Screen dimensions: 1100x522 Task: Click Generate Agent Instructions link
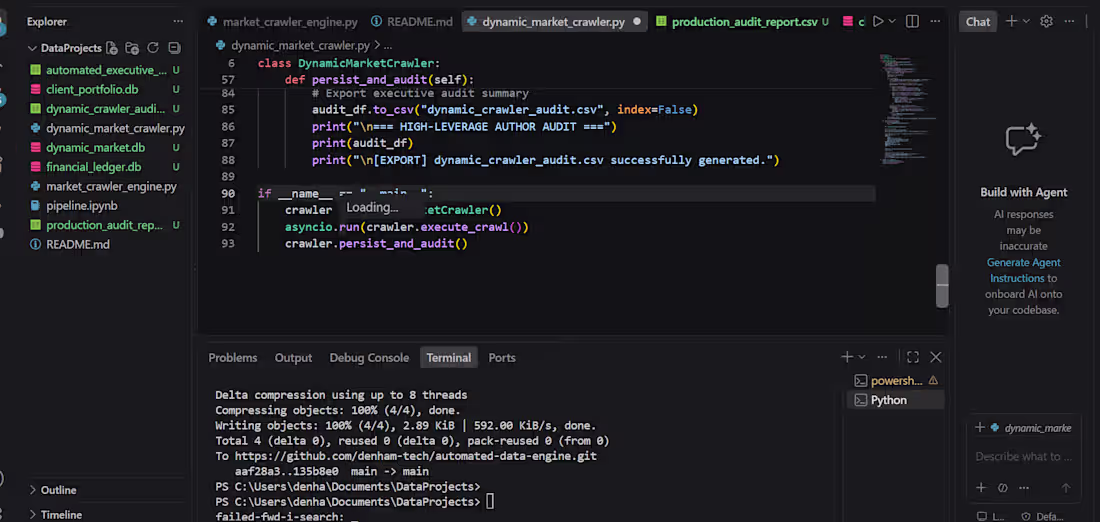pos(1024,270)
